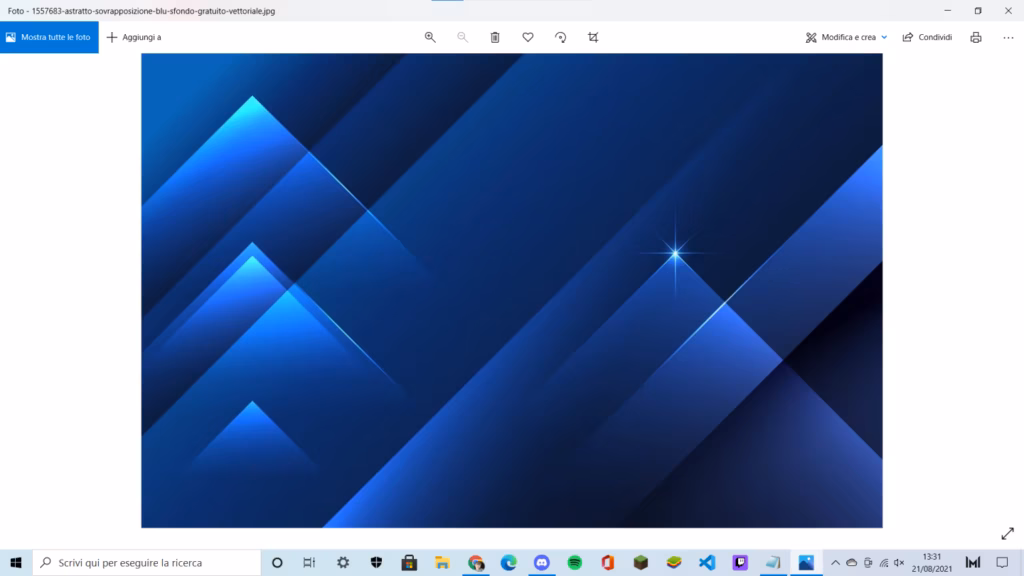Screen dimensions: 1024x576
Task: Open Visual Studio Code from taskbar
Action: click(x=707, y=562)
